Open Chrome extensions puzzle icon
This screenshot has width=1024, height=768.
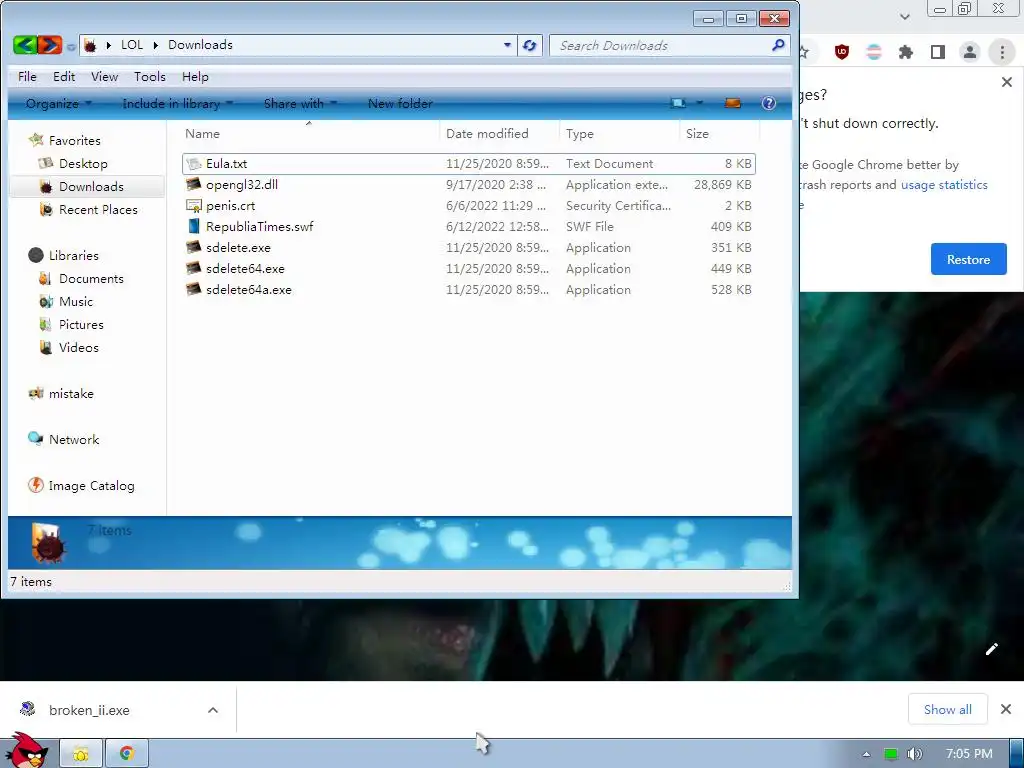click(x=906, y=52)
